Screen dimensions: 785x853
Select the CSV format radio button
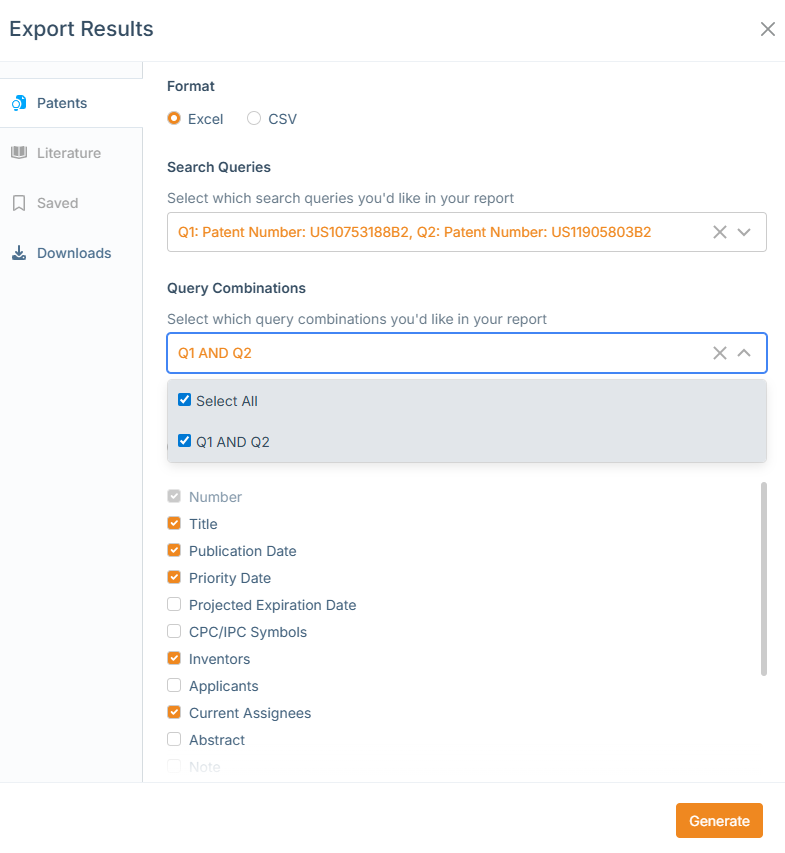(254, 118)
